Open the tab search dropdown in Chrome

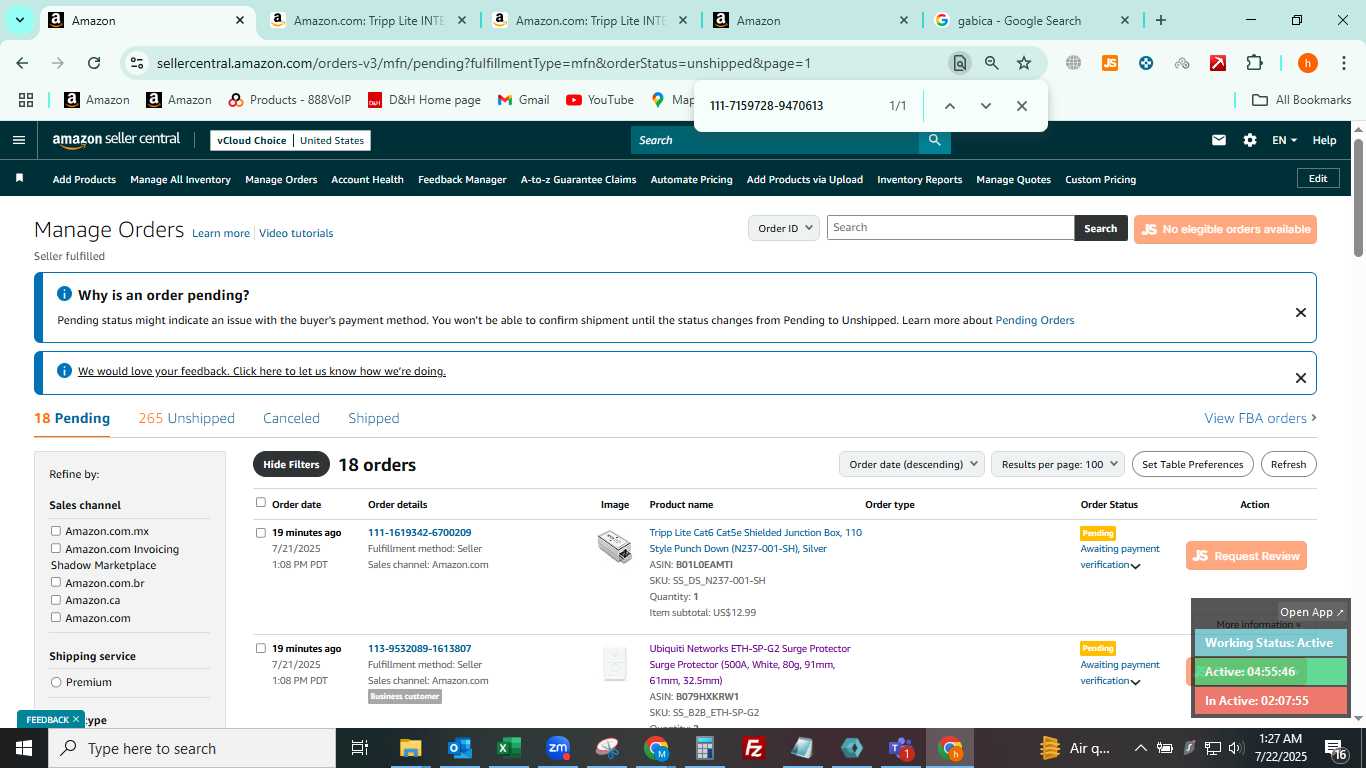pos(21,20)
